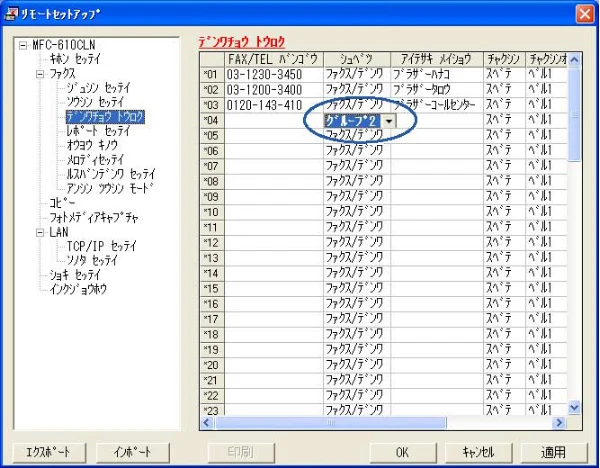Screen dimensions: 600x468
Task: Click the vertical scrollbar thumb
Action: click(x=574, y=114)
